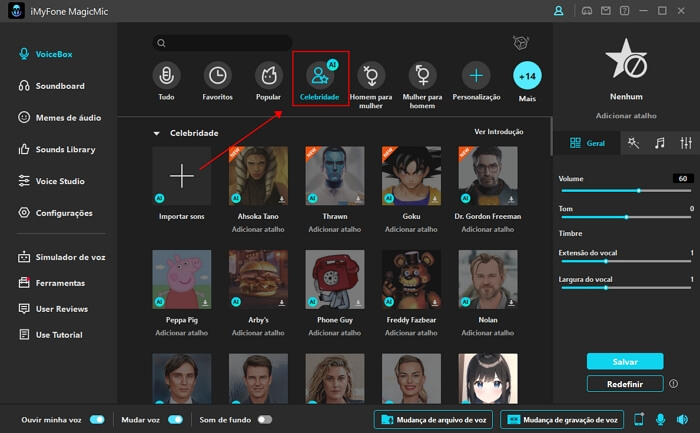The height and width of the screenshot is (433, 700).
Task: Open Mudança de arquivo de voz
Action: click(433, 420)
